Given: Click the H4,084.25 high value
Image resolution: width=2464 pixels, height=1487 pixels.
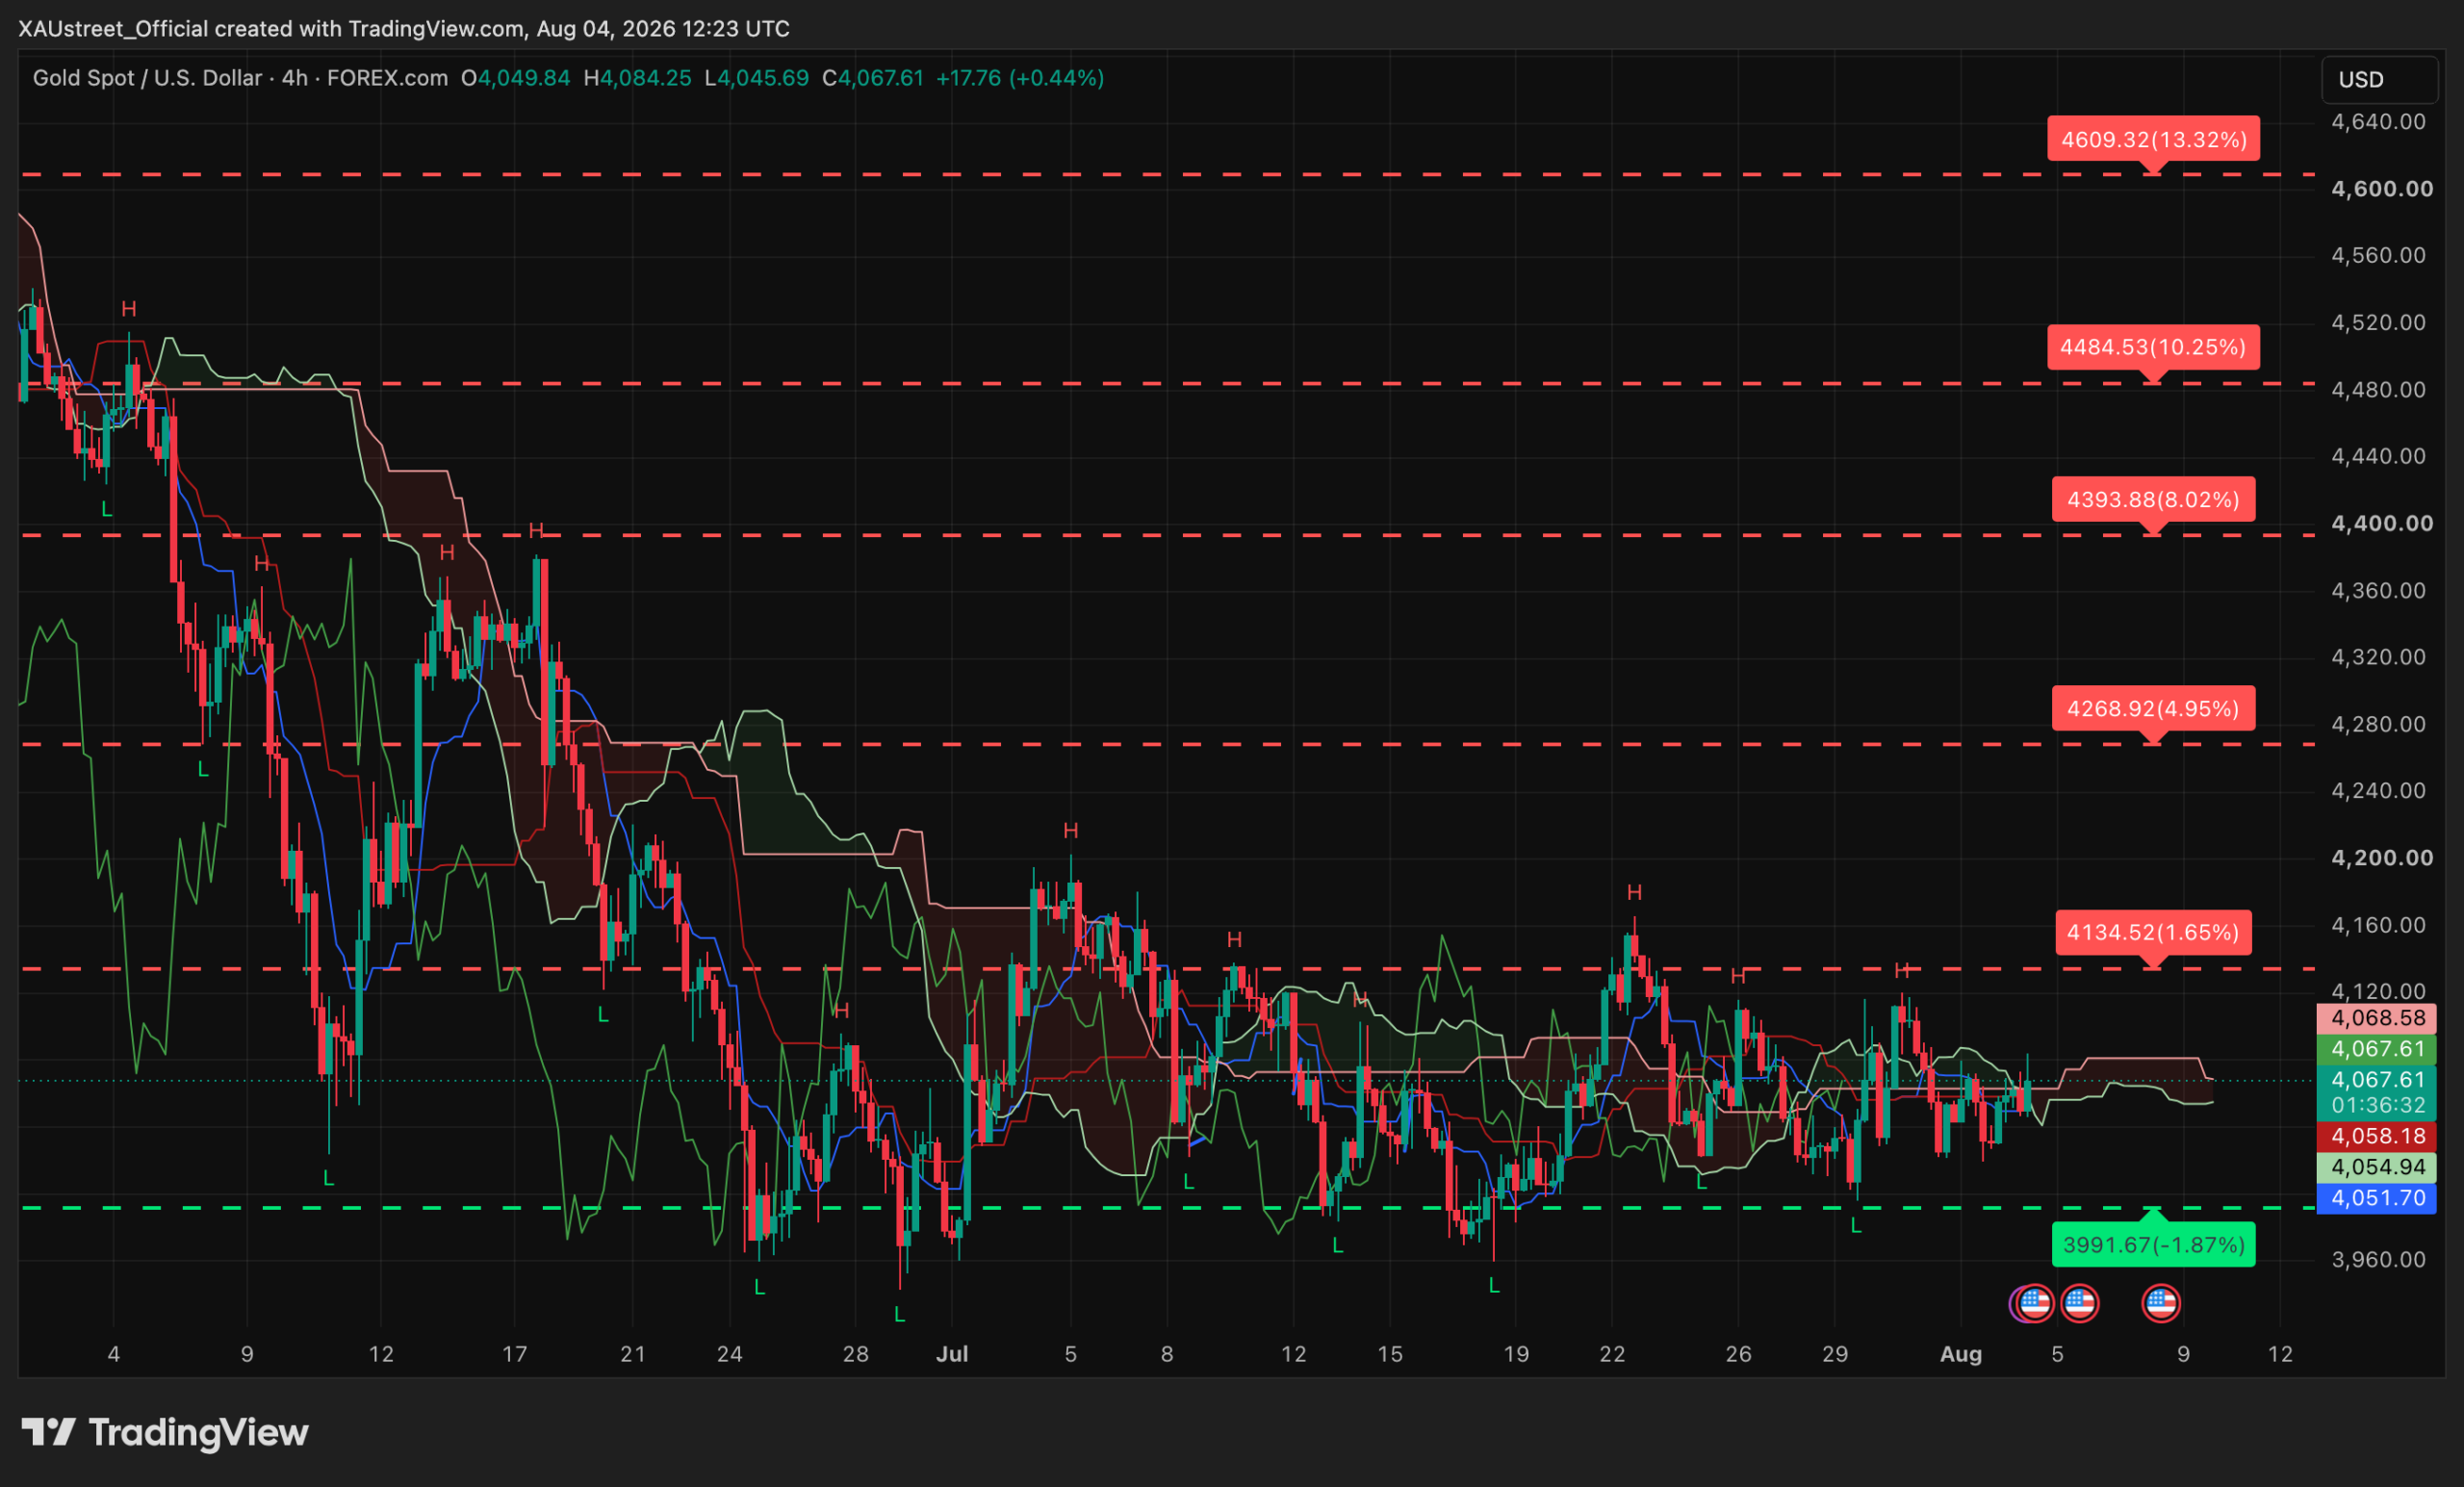Looking at the screenshot, I should coord(637,78).
